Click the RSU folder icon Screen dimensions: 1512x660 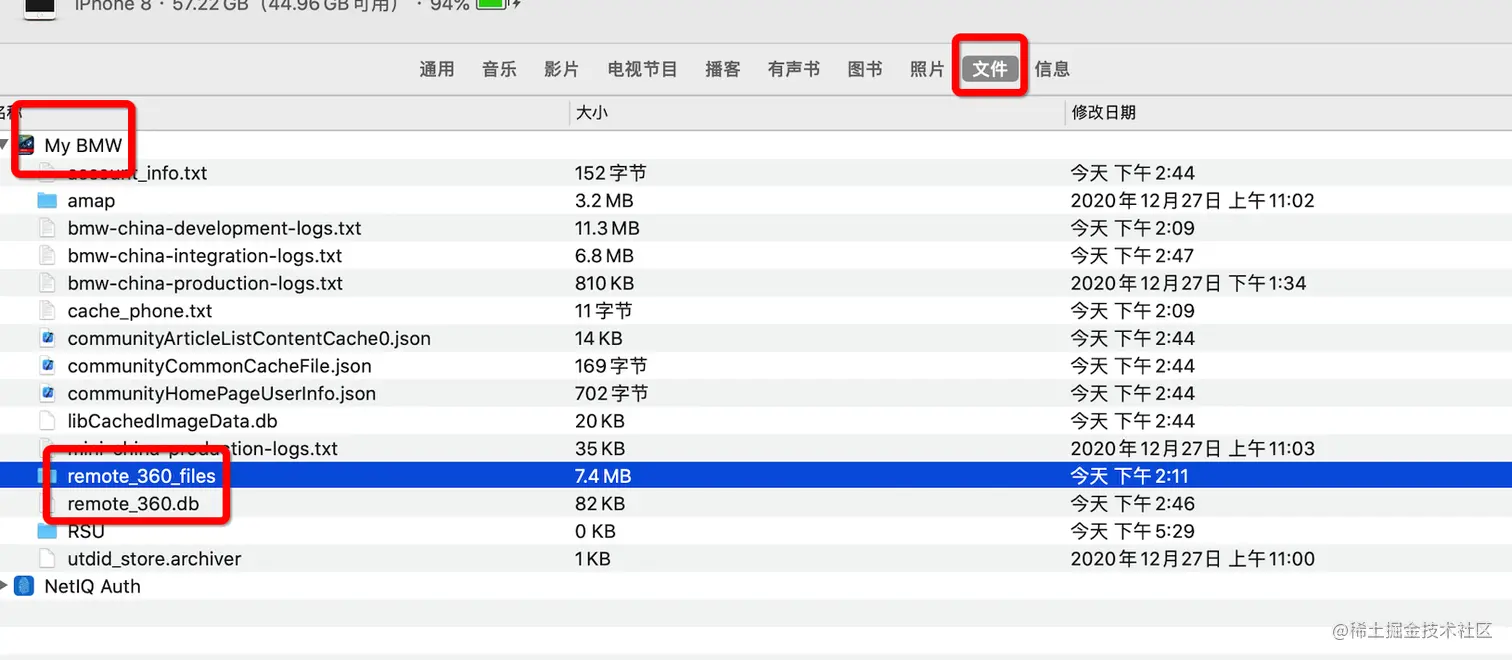[x=47, y=531]
